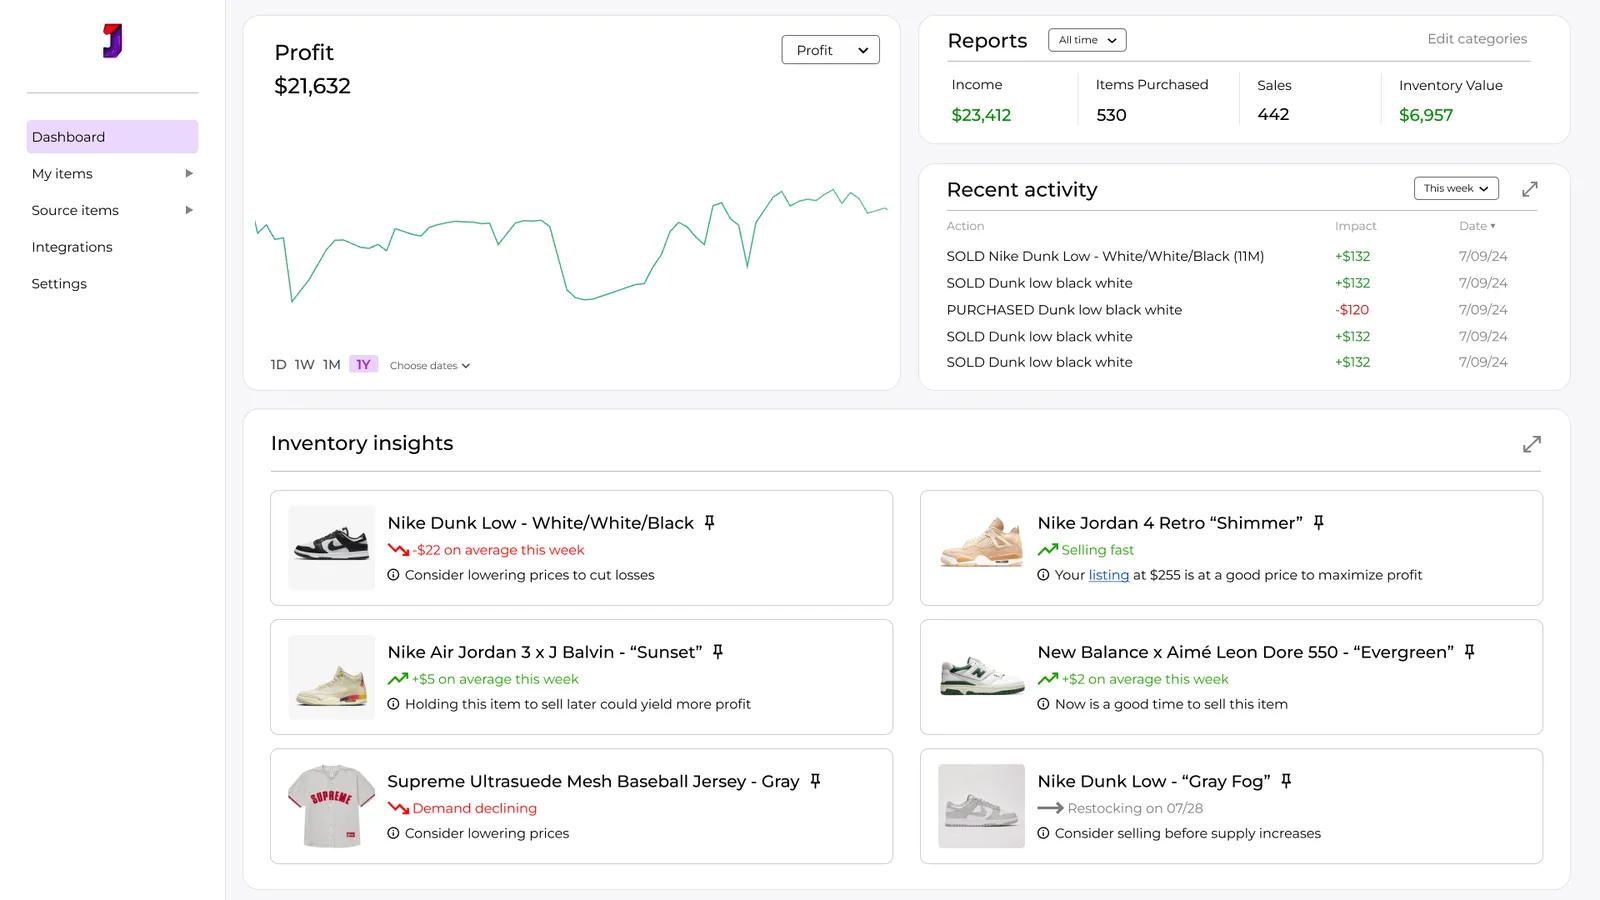Click the New Balance 550 shoe thumbnail
1600x900 pixels.
tap(981, 677)
